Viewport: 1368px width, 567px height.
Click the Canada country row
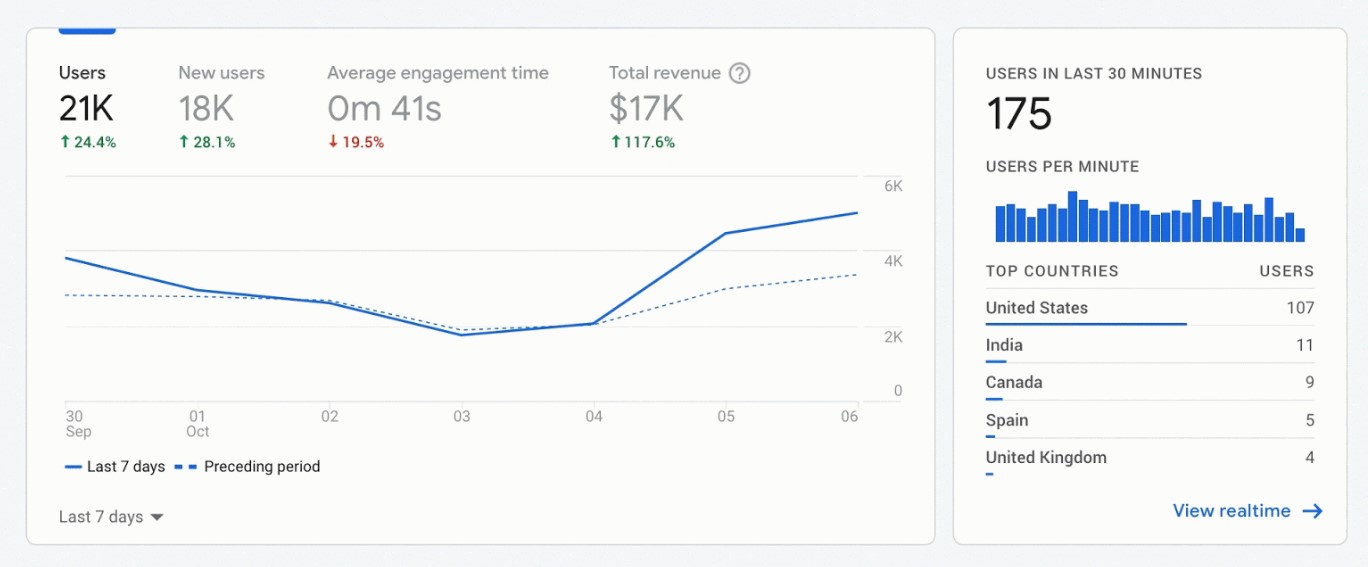[x=1150, y=383]
